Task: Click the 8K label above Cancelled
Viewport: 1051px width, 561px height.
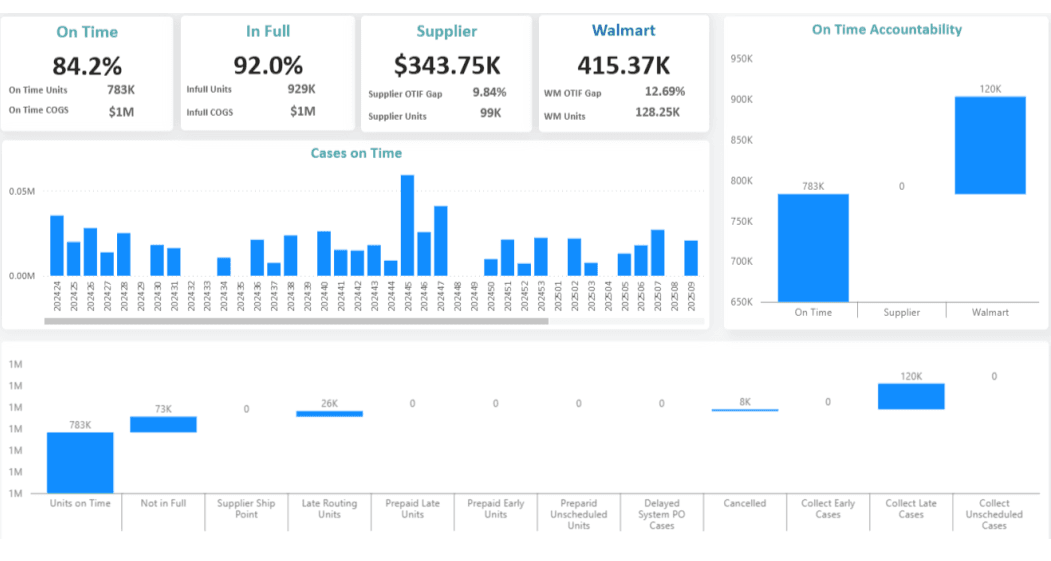Action: coord(745,401)
